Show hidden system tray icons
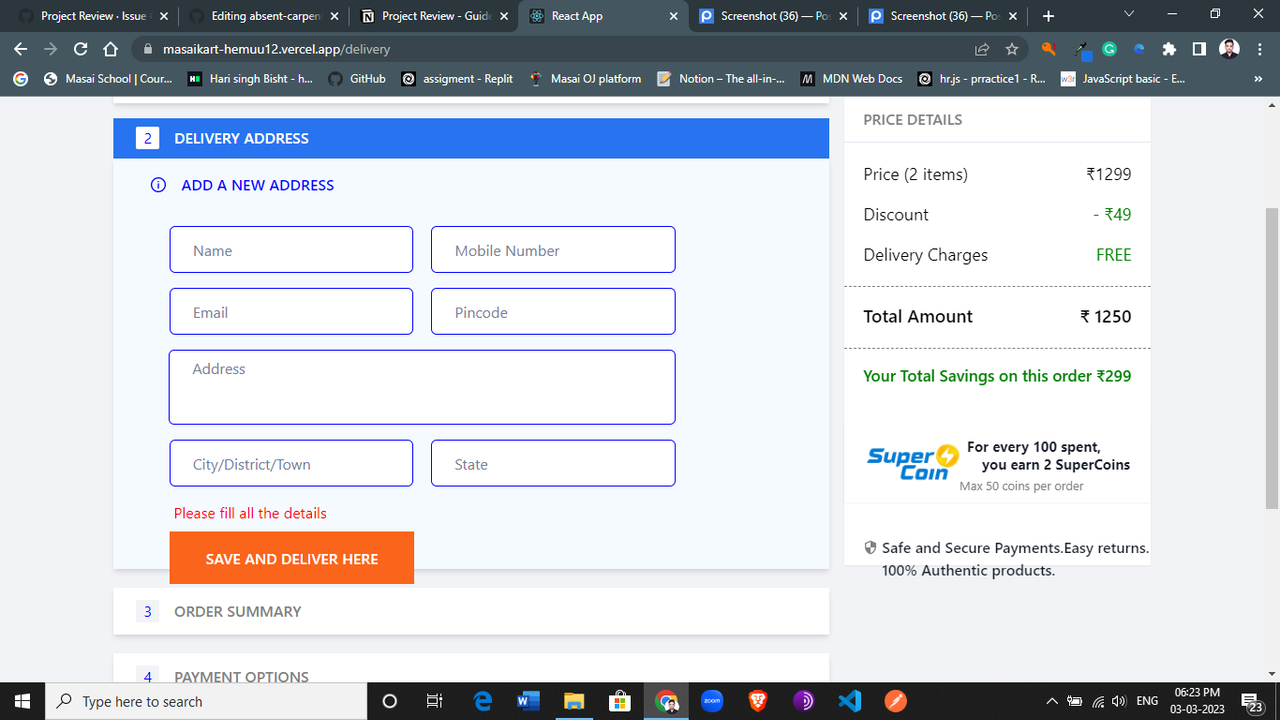Screen dimensions: 1280x720 coord(1051,701)
